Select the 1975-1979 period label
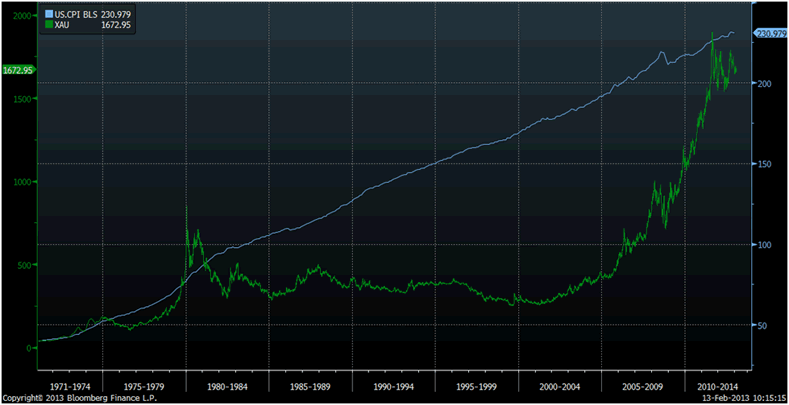 tap(147, 382)
